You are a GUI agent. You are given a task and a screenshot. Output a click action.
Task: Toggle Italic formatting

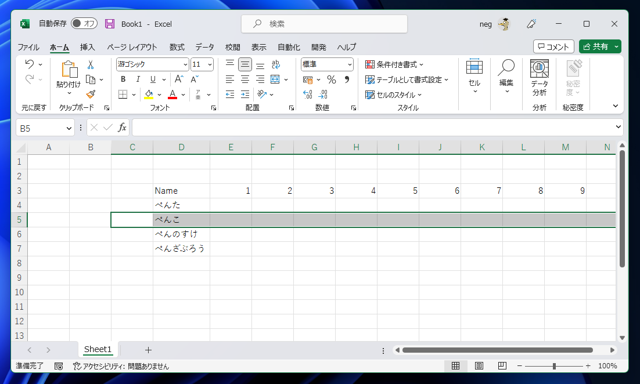point(138,79)
